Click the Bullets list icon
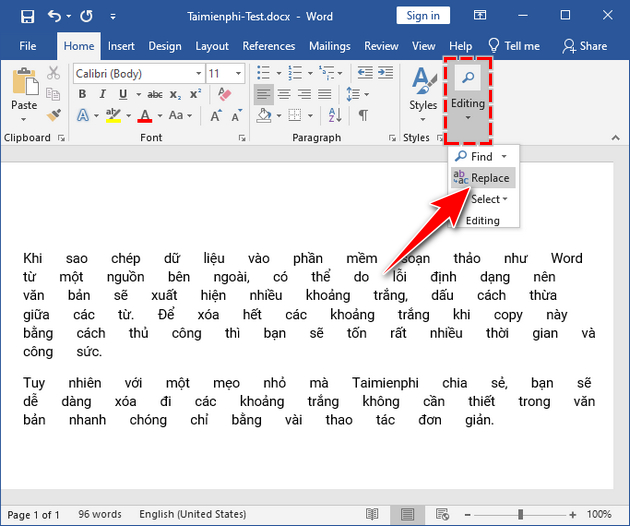The image size is (630, 526). tap(264, 73)
